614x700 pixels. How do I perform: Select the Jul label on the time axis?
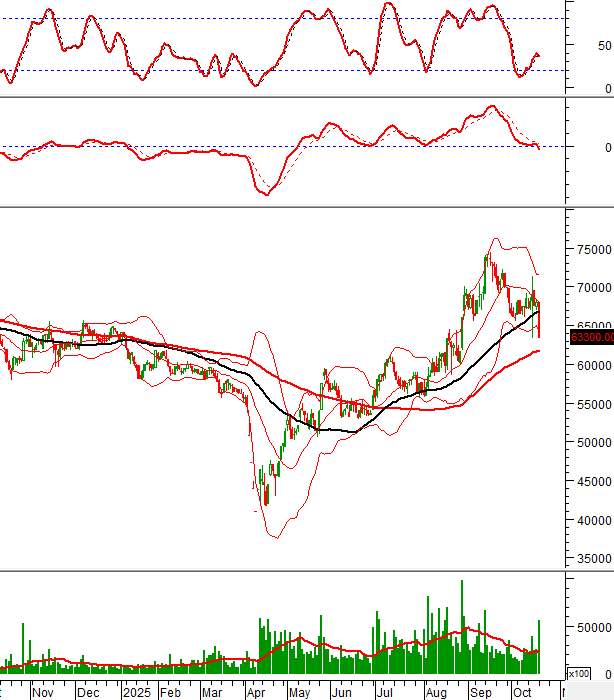coord(385,691)
